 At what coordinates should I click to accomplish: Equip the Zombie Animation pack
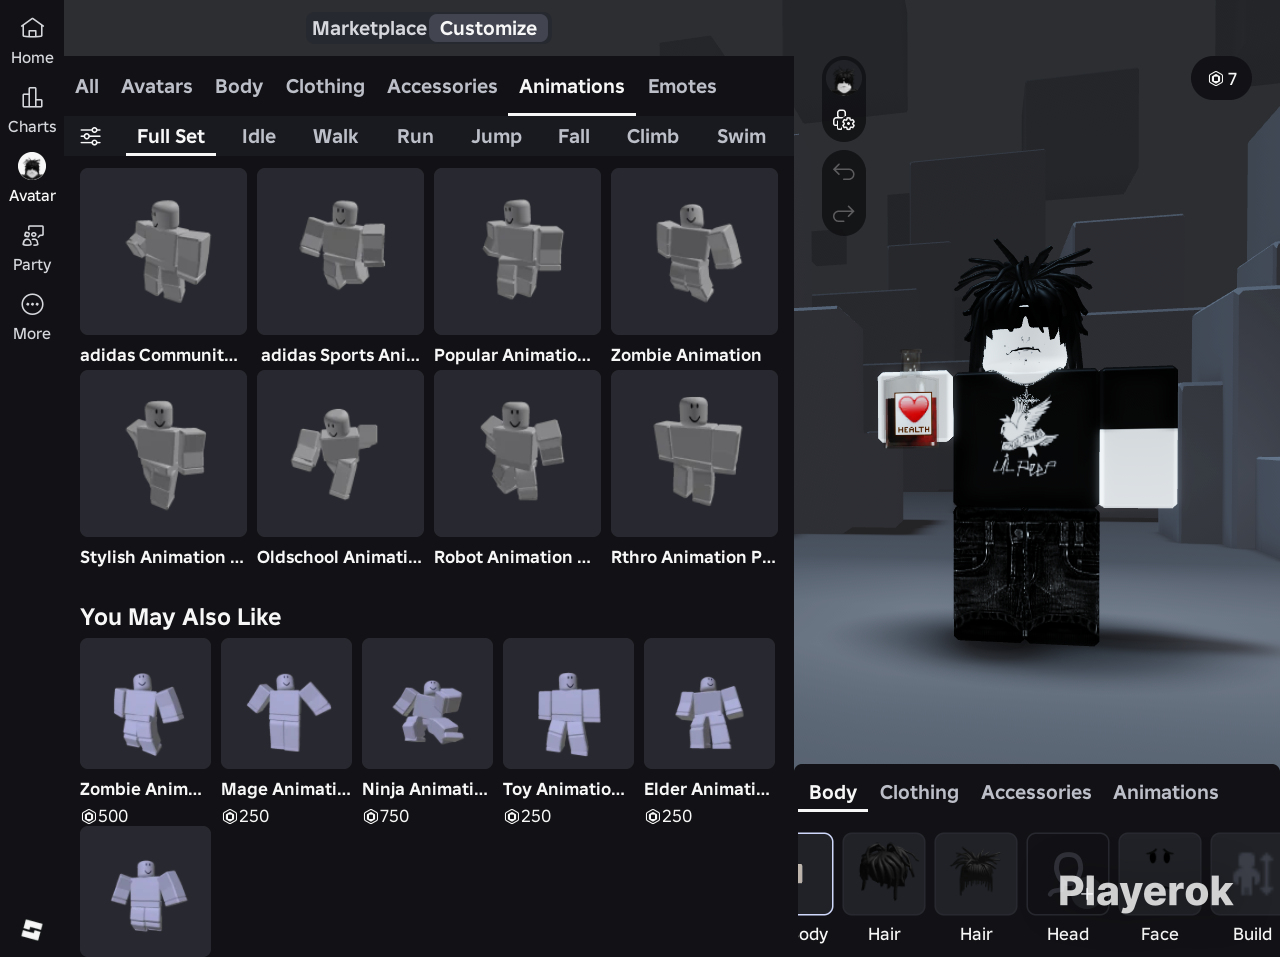click(694, 252)
